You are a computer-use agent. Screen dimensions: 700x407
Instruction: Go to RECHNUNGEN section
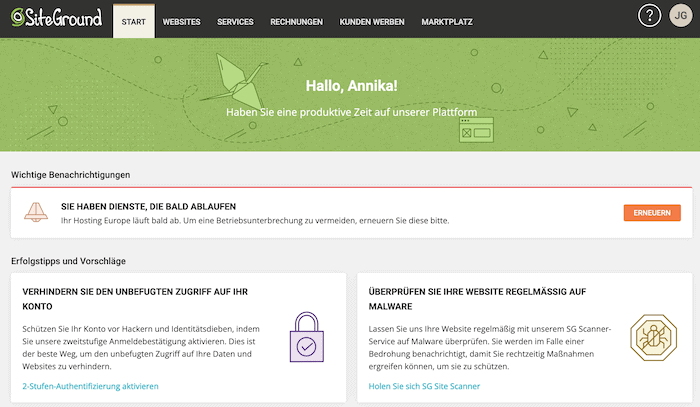click(296, 22)
